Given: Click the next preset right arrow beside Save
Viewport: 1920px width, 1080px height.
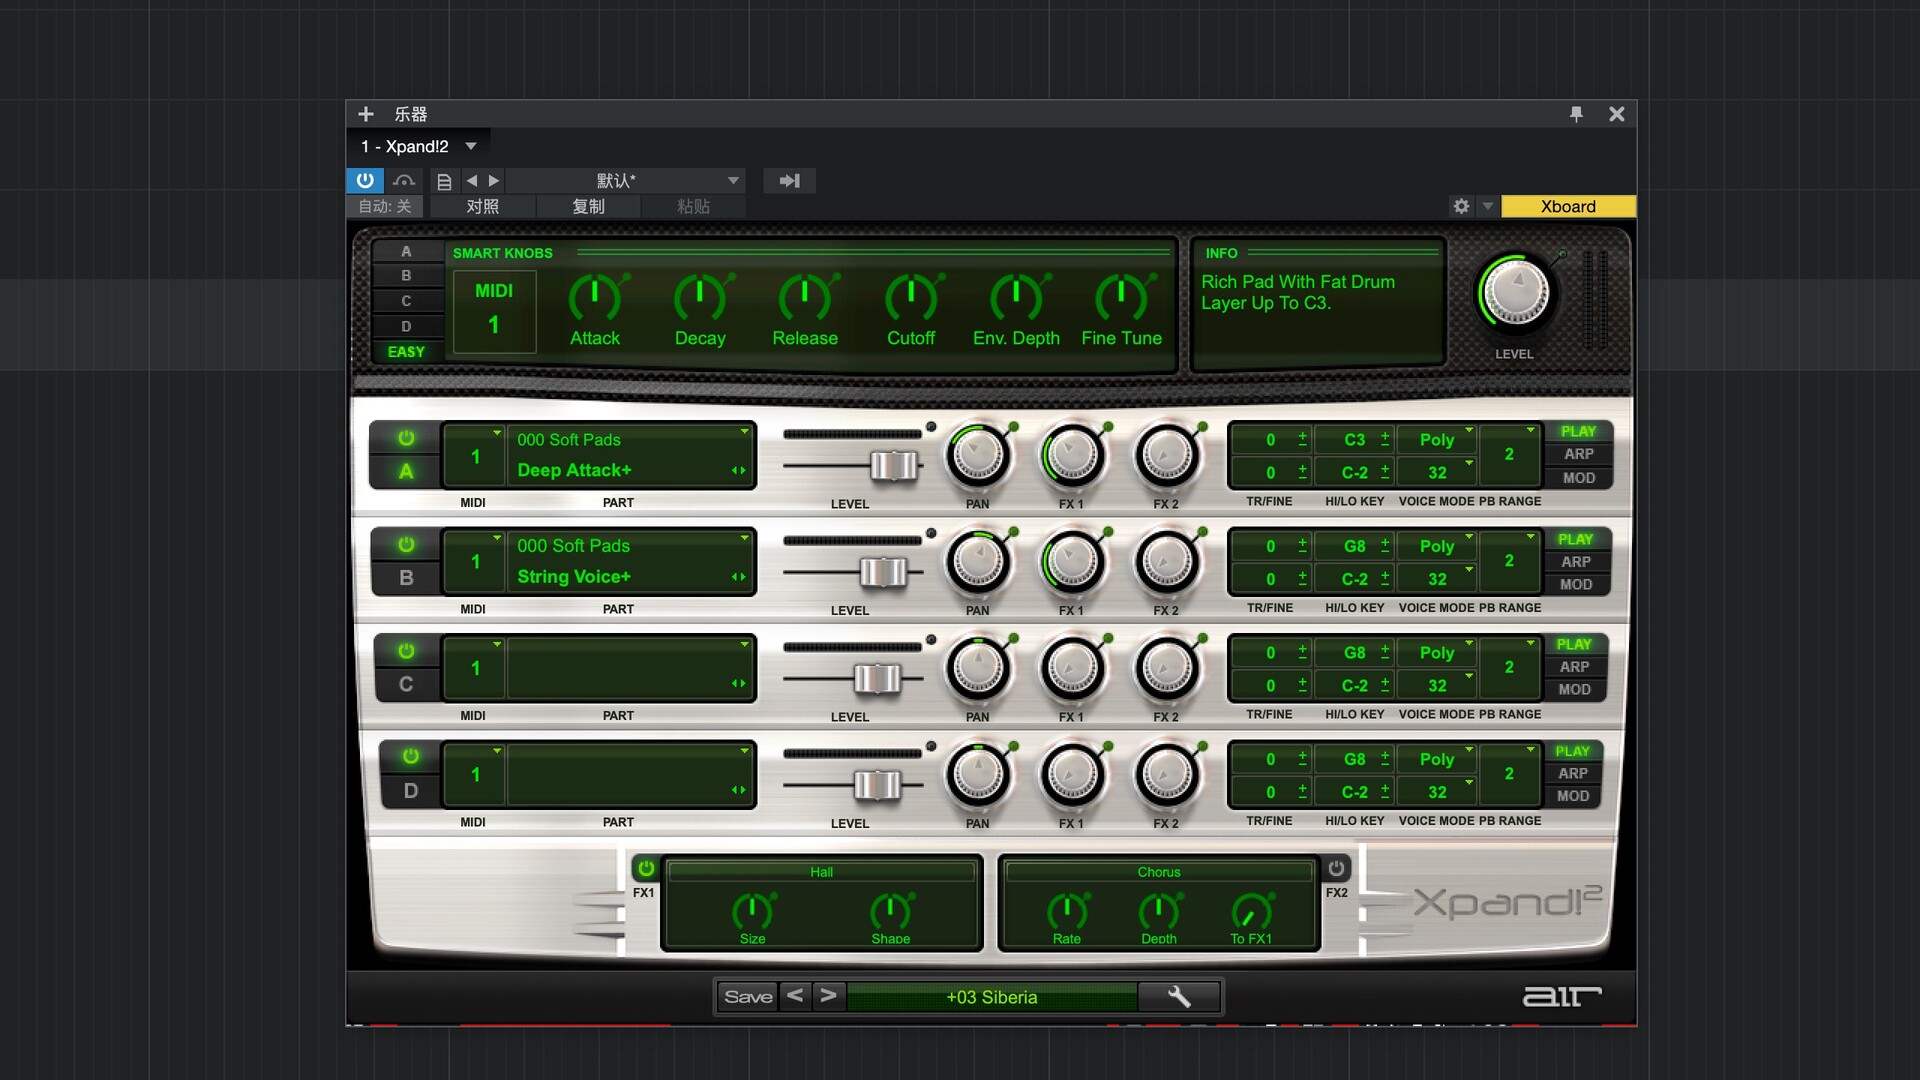Looking at the screenshot, I should tap(828, 996).
